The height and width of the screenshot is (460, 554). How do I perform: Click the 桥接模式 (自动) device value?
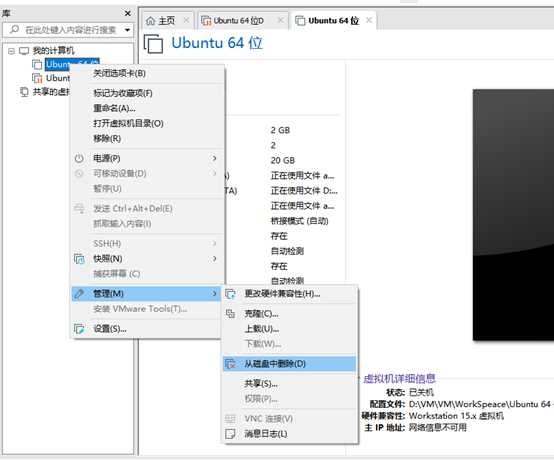click(x=300, y=221)
